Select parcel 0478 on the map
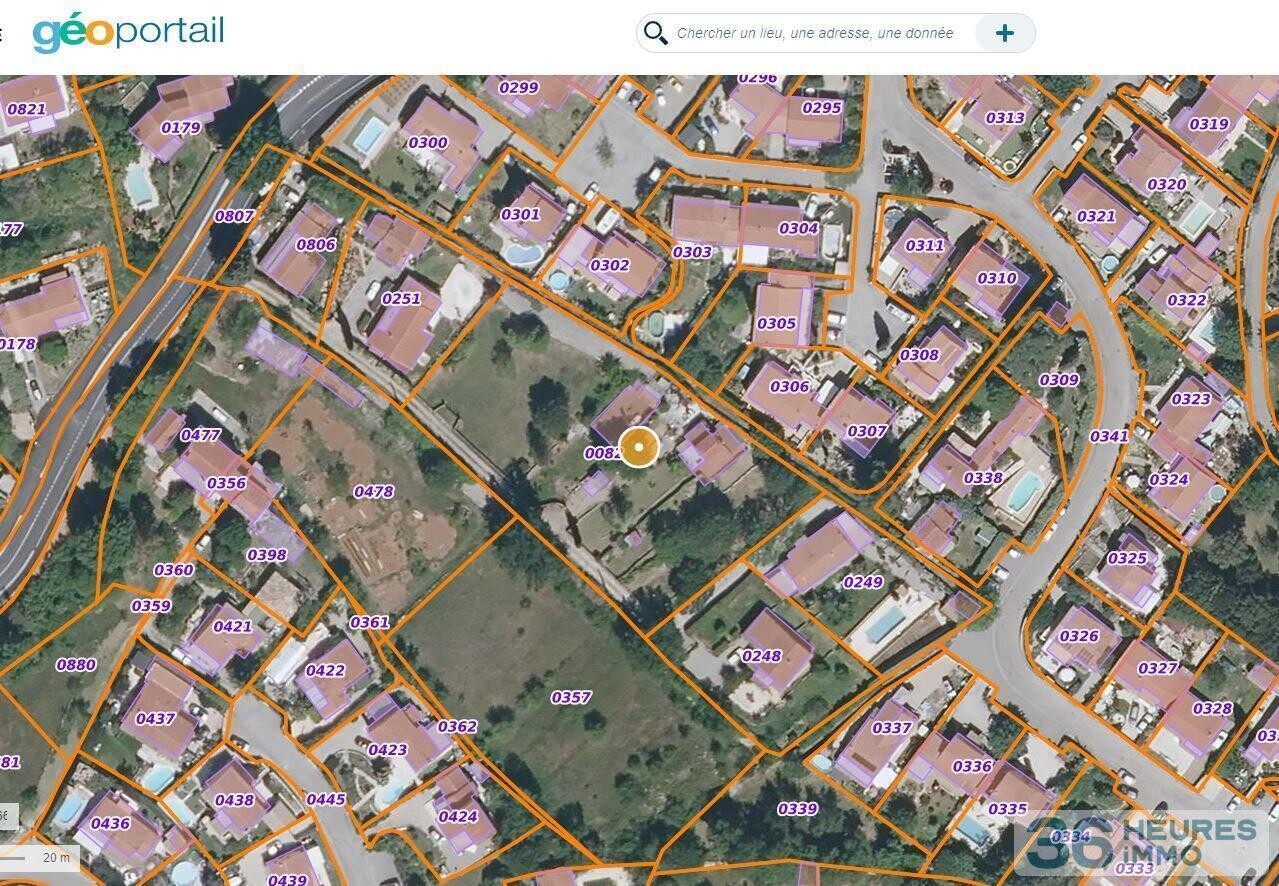1279x886 pixels. tap(373, 491)
